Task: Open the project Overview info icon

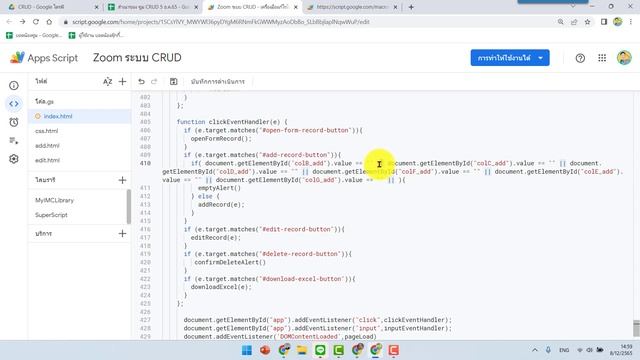Action: pyautogui.click(x=14, y=85)
